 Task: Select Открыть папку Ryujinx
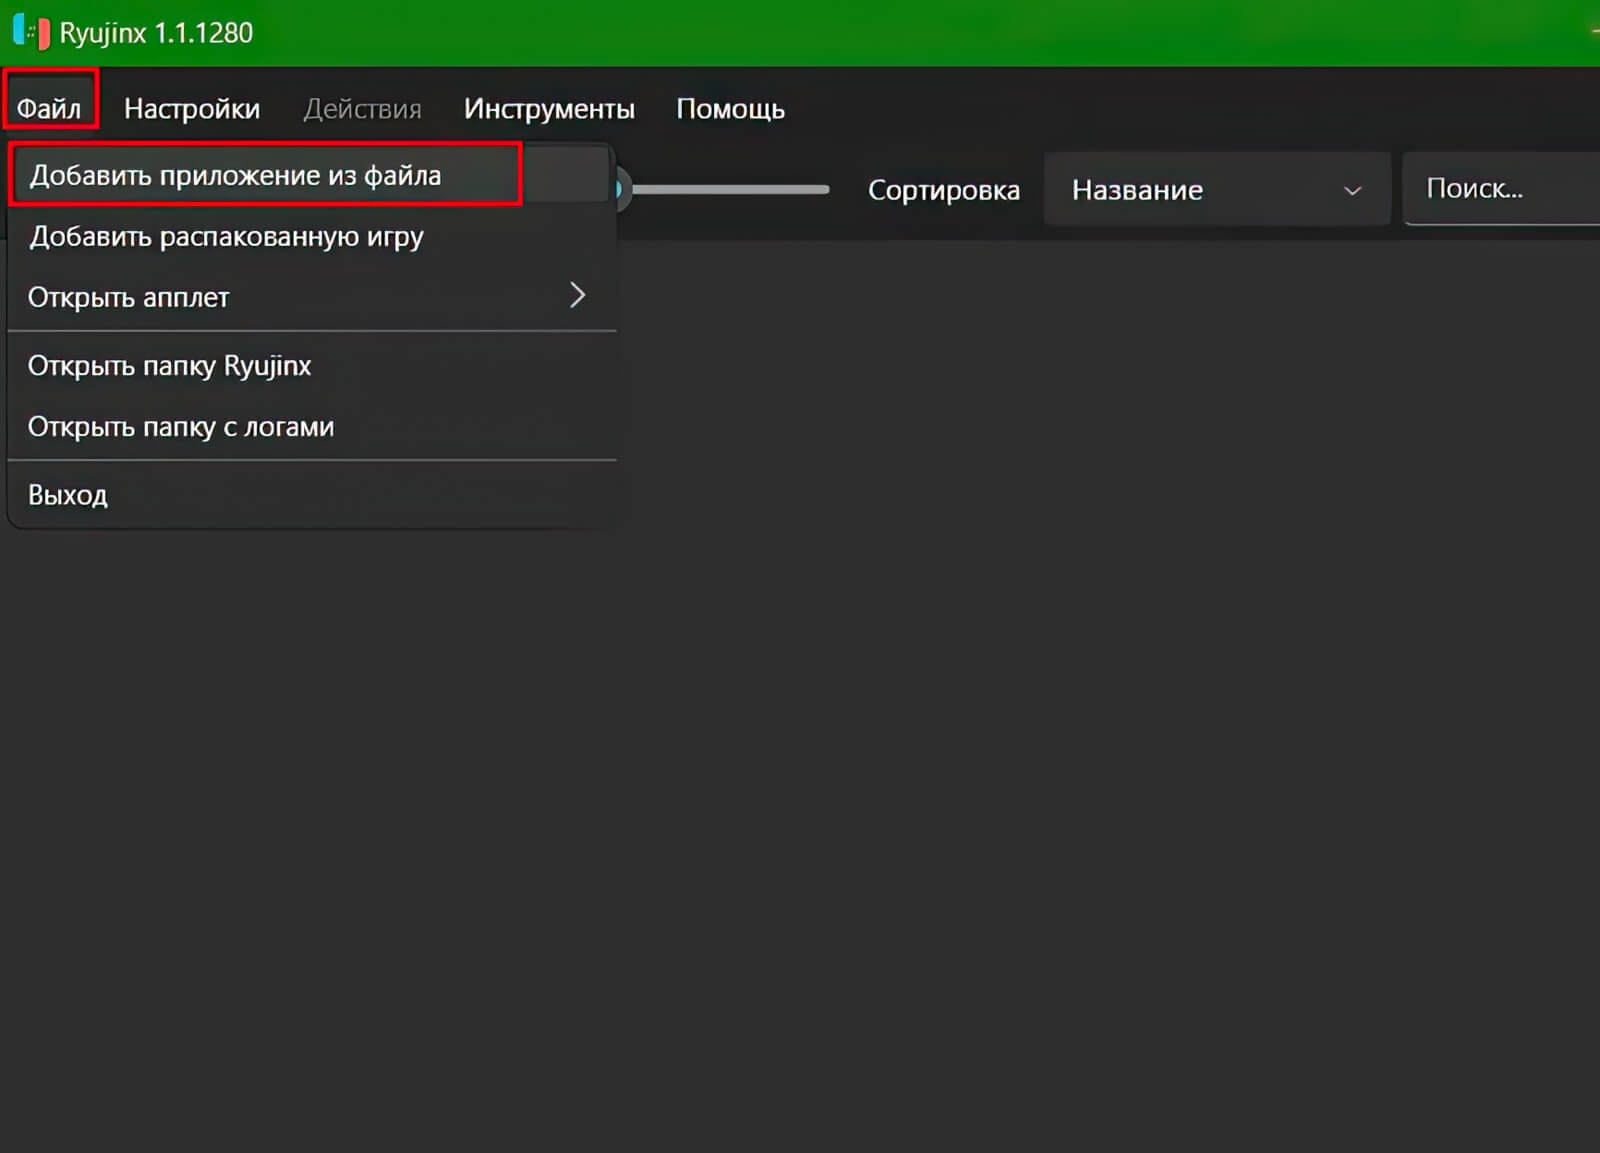[310, 365]
